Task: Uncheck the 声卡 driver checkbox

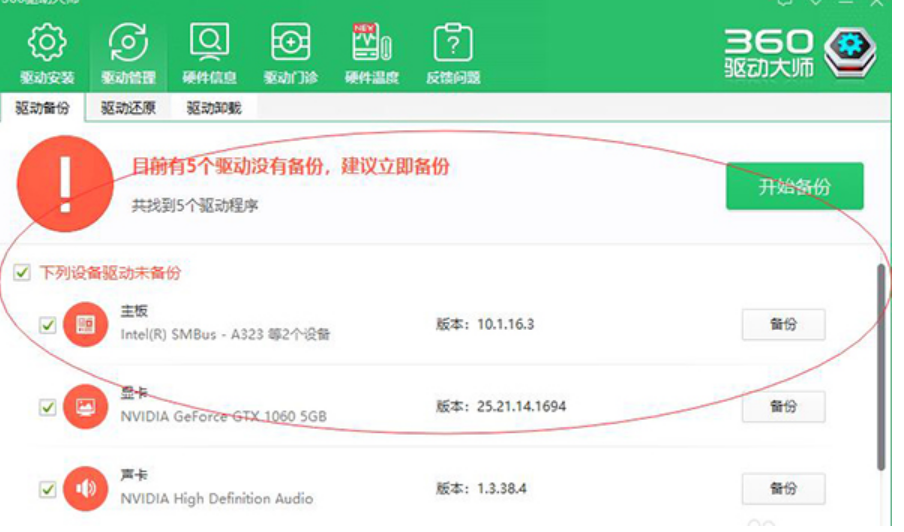Action: [x=47, y=490]
